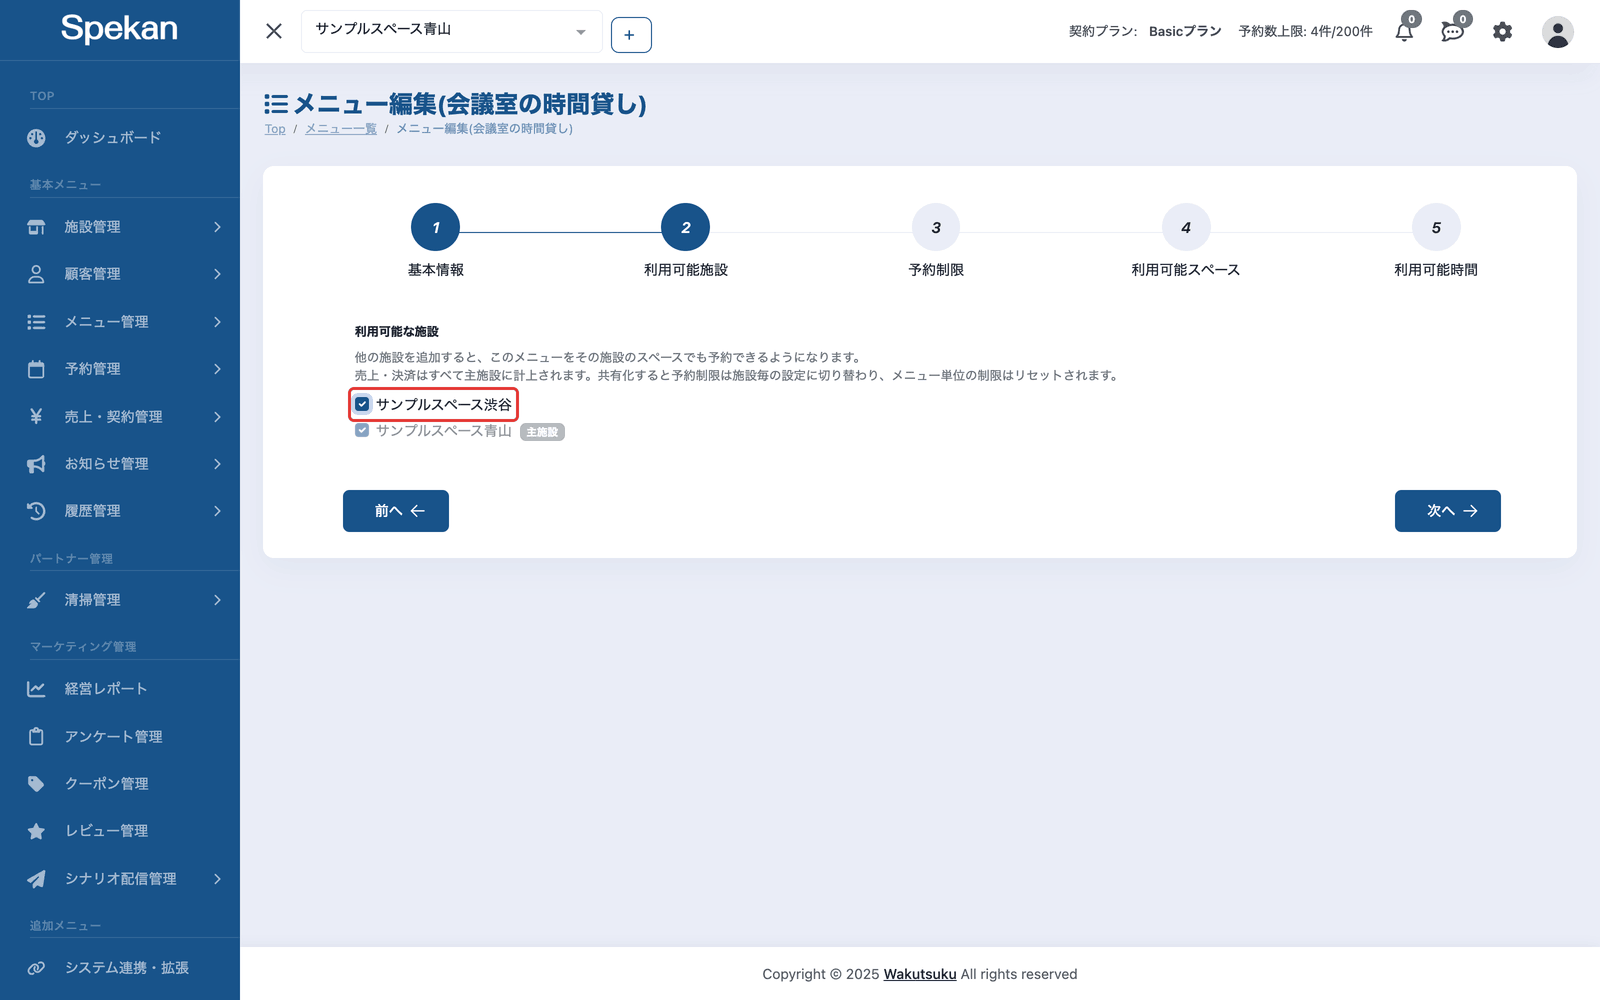The width and height of the screenshot is (1600, 1000).
Task: Click the ダッシュボード dashboard icon
Action: pyautogui.click(x=36, y=138)
